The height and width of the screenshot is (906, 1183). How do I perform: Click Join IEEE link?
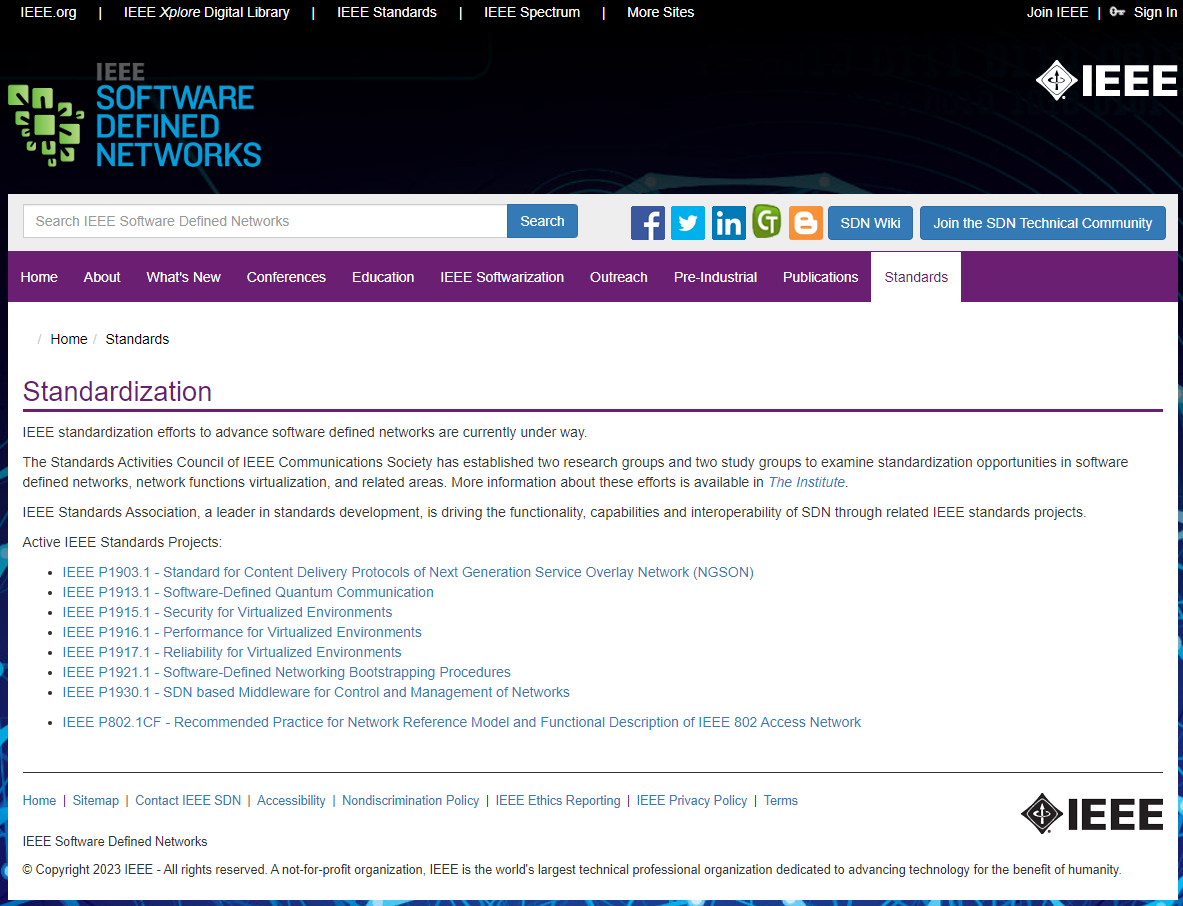[x=1057, y=12]
